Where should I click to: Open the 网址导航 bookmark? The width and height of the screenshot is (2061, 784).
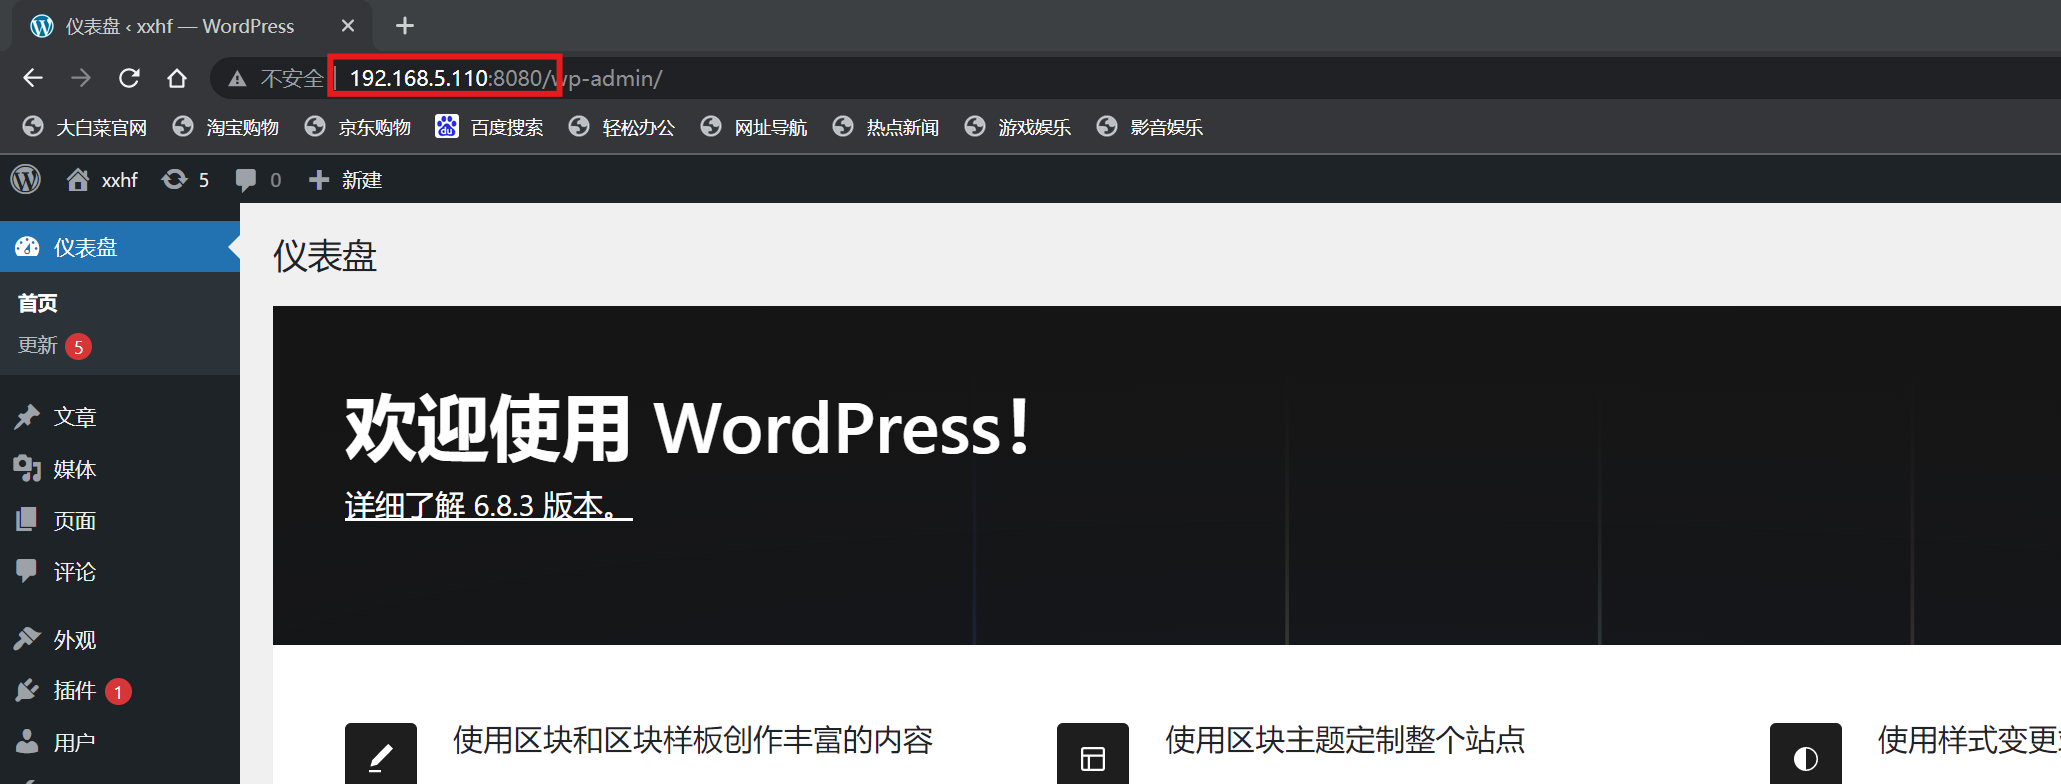pyautogui.click(x=754, y=127)
